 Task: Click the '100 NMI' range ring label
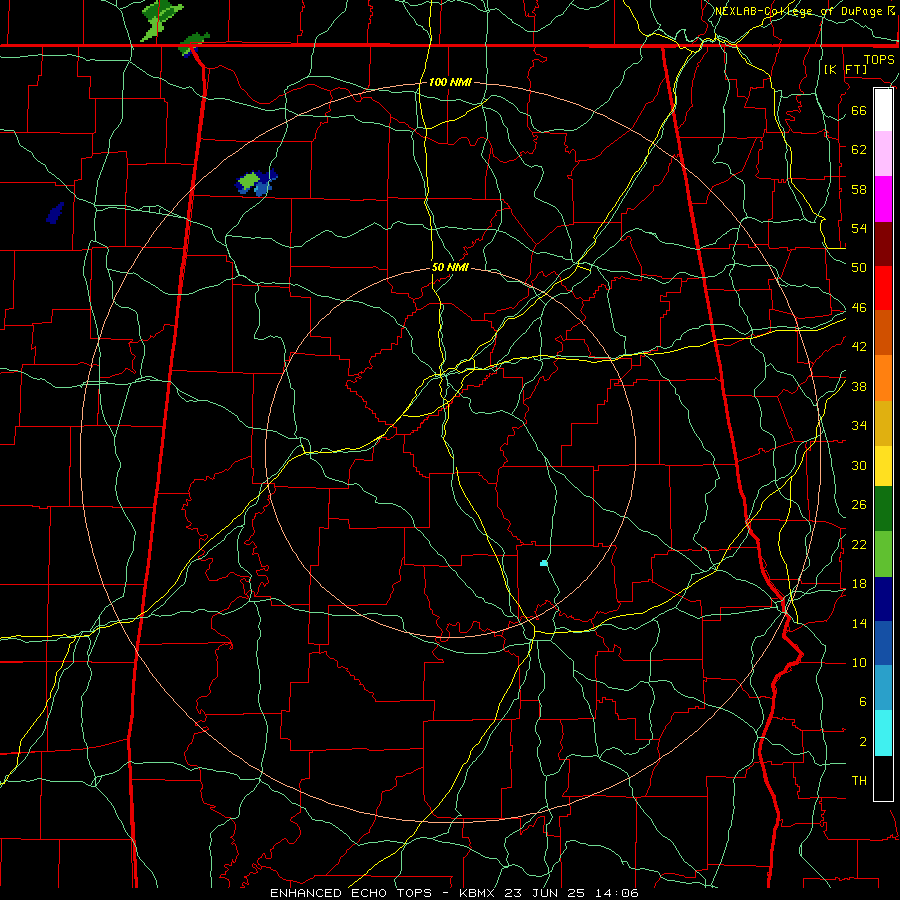click(x=450, y=82)
